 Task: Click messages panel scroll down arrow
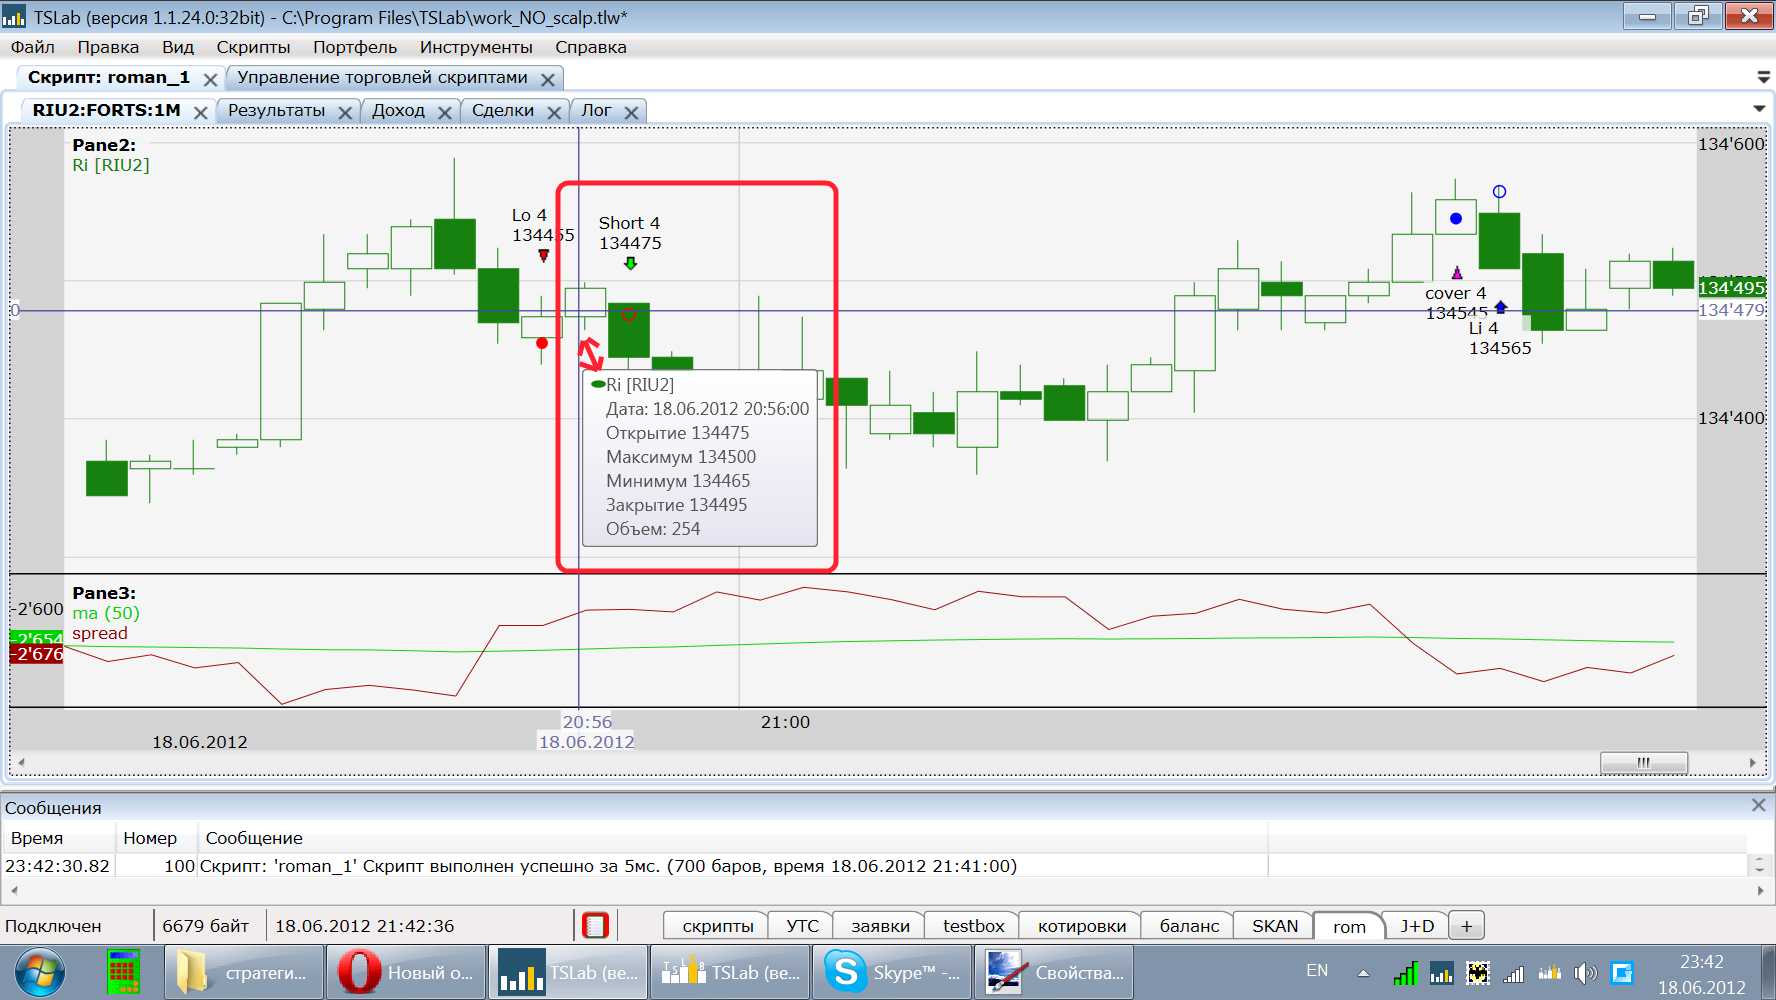pos(1760,870)
